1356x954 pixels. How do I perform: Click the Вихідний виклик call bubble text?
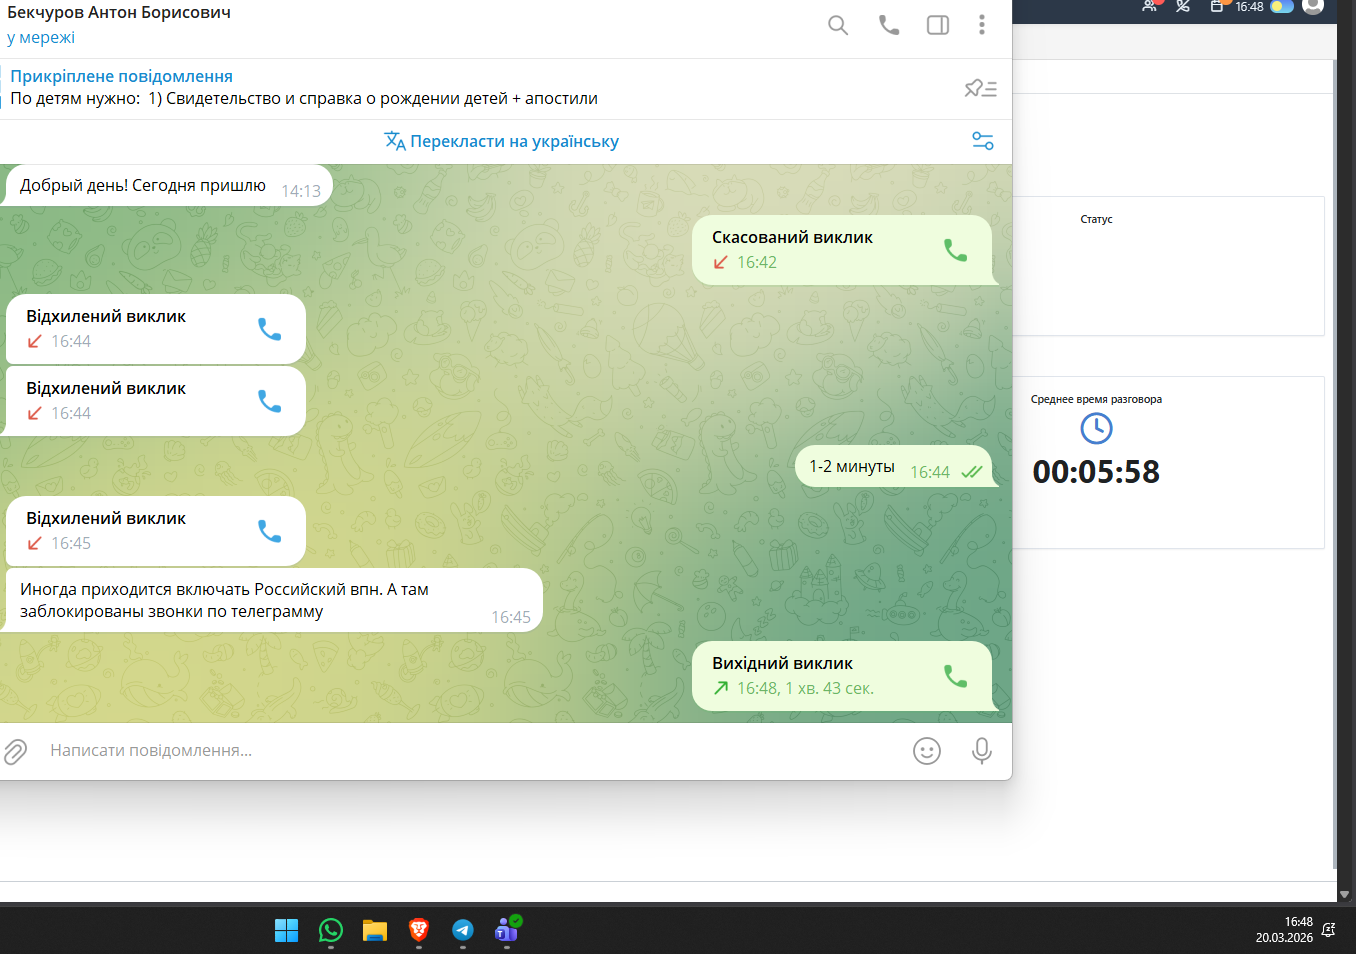pyautogui.click(x=782, y=663)
